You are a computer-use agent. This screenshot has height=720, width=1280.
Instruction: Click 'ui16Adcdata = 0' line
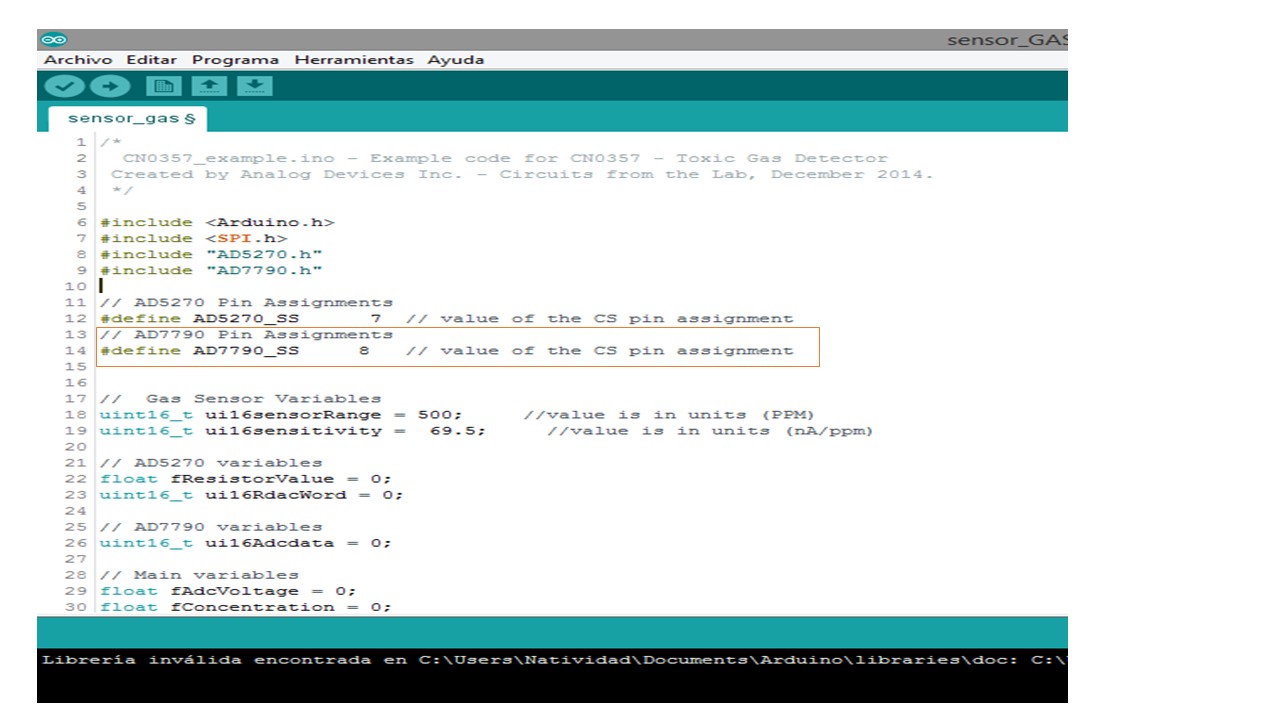point(246,543)
